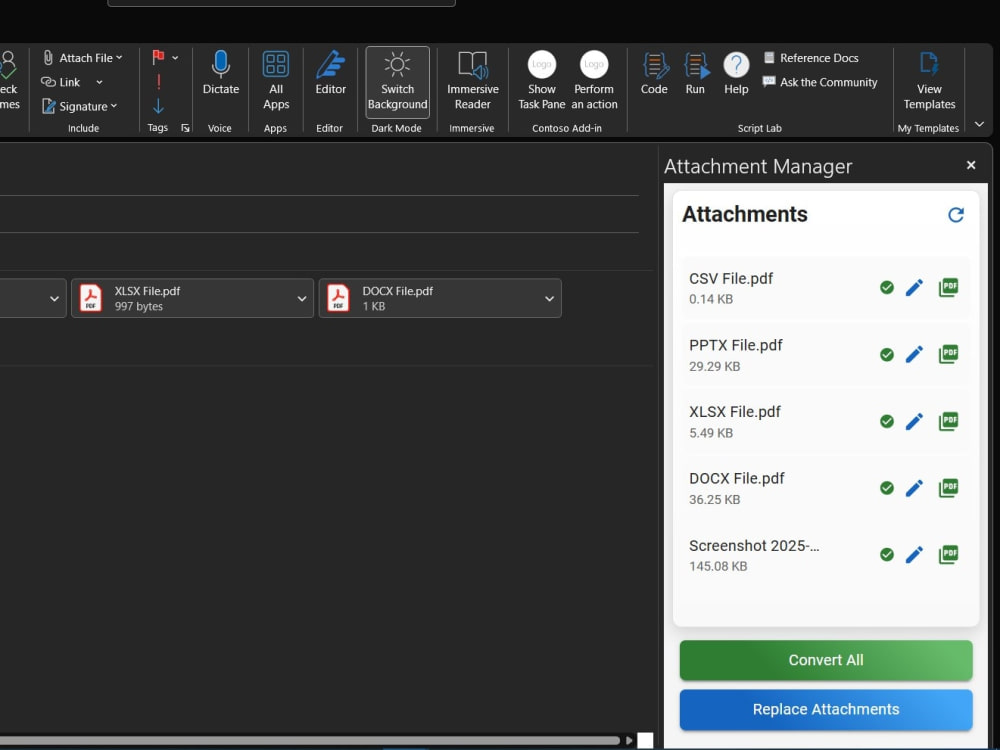Click green check for PPTX File.pdf
The width and height of the screenshot is (1000, 750).
pyautogui.click(x=886, y=355)
